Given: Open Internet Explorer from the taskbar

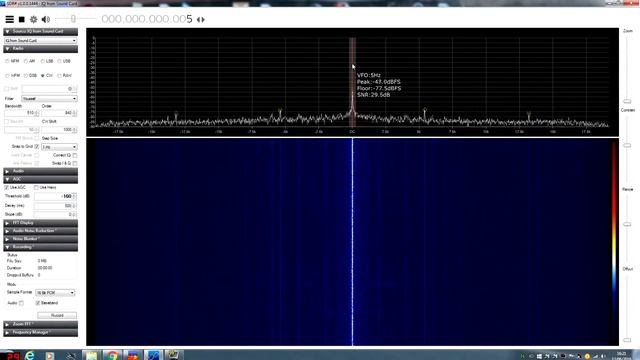Looking at the screenshot, I should (x=29, y=356).
